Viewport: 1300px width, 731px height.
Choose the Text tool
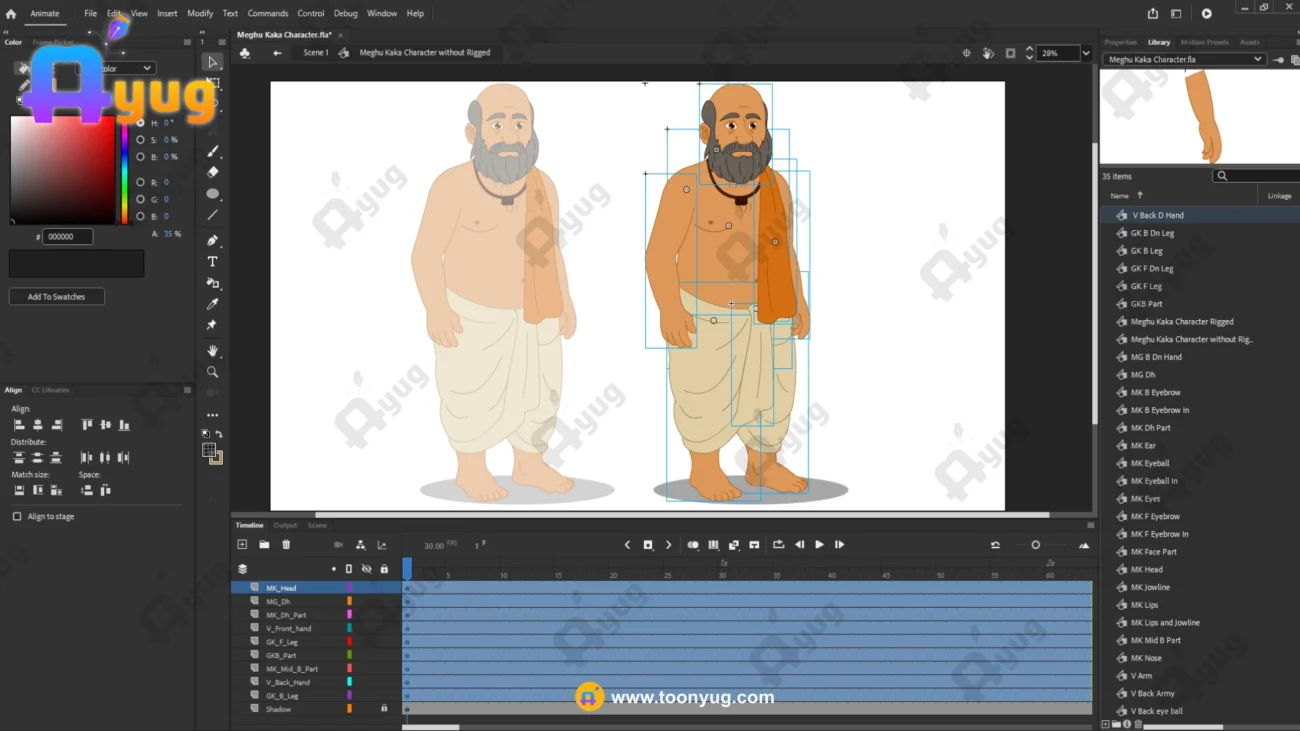[x=212, y=262]
